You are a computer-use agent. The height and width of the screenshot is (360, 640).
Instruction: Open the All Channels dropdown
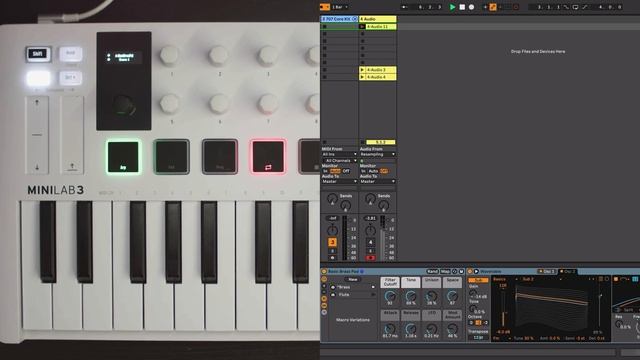tap(339, 160)
